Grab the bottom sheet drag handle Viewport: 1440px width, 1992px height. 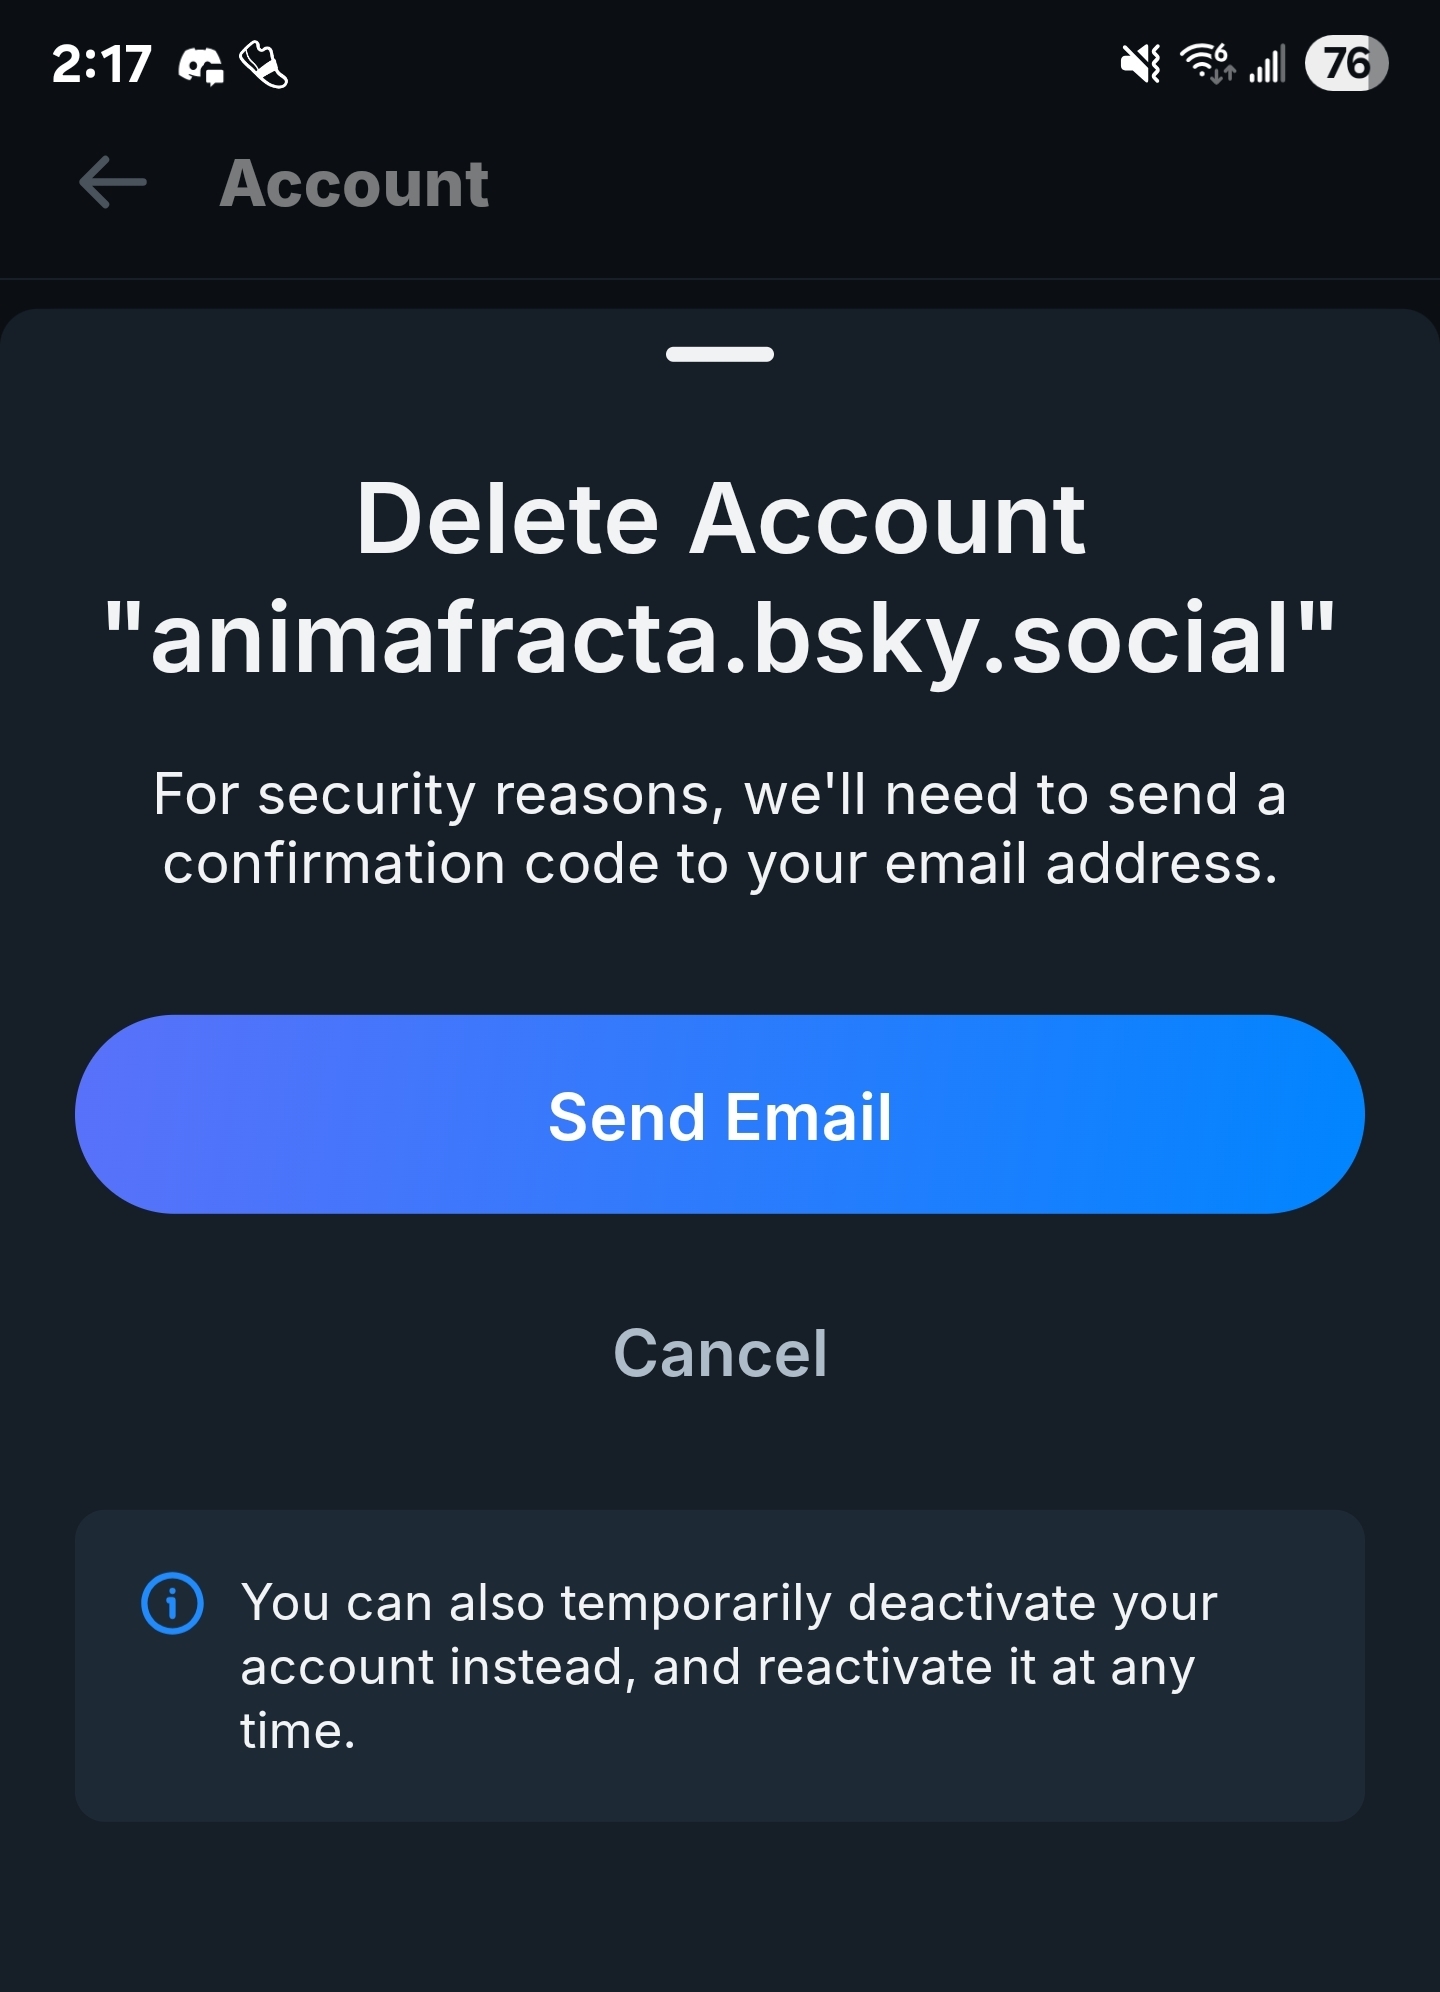[720, 354]
